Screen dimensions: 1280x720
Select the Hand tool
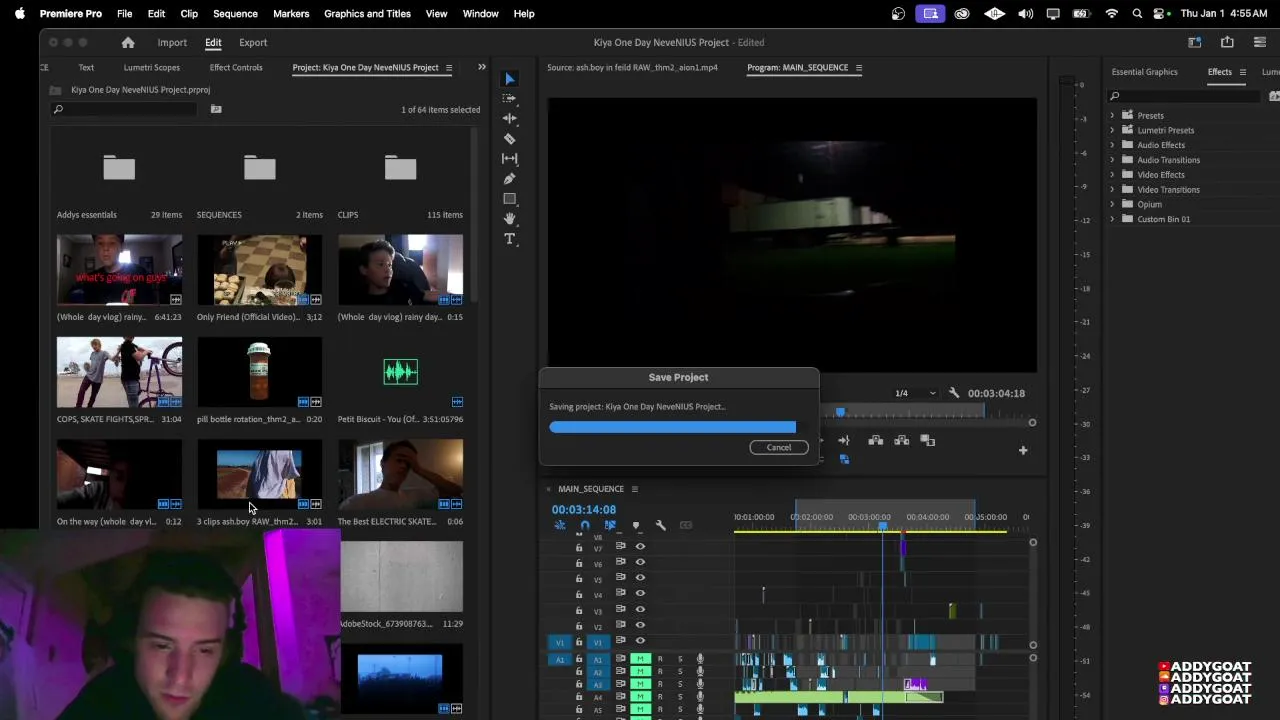pyautogui.click(x=510, y=219)
